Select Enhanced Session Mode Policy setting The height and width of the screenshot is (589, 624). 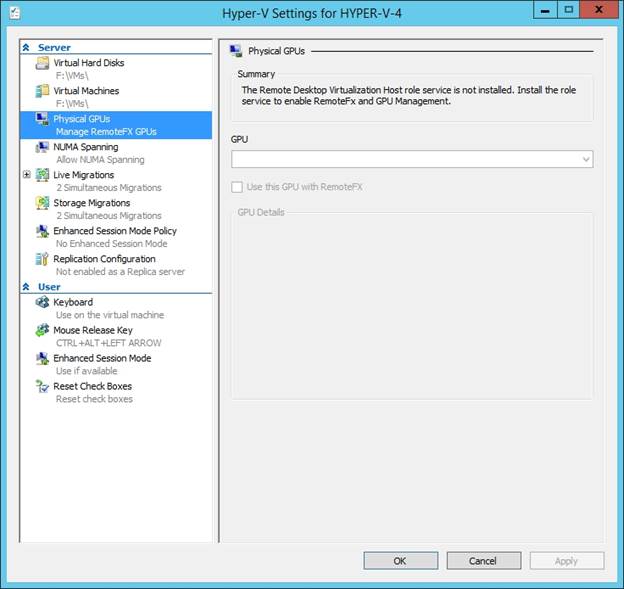[x=115, y=231]
